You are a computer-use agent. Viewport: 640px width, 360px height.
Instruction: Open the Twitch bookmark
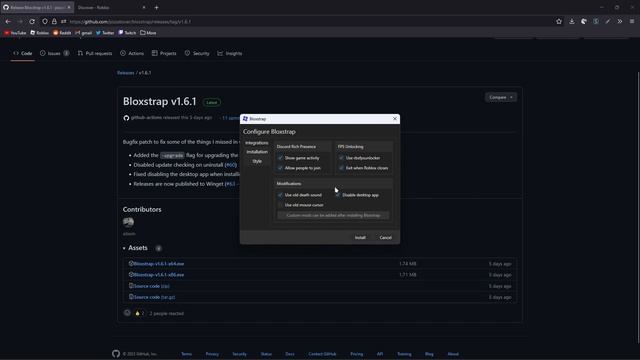point(127,33)
